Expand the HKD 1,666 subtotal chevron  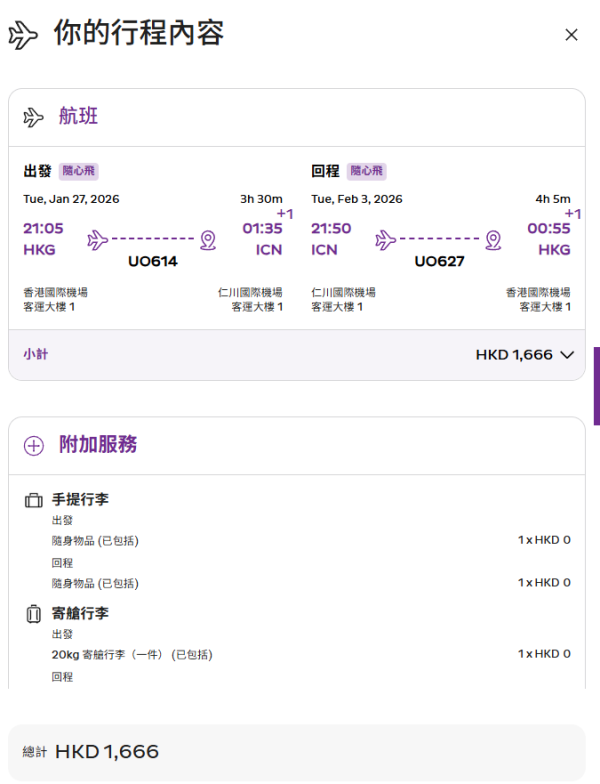click(567, 355)
